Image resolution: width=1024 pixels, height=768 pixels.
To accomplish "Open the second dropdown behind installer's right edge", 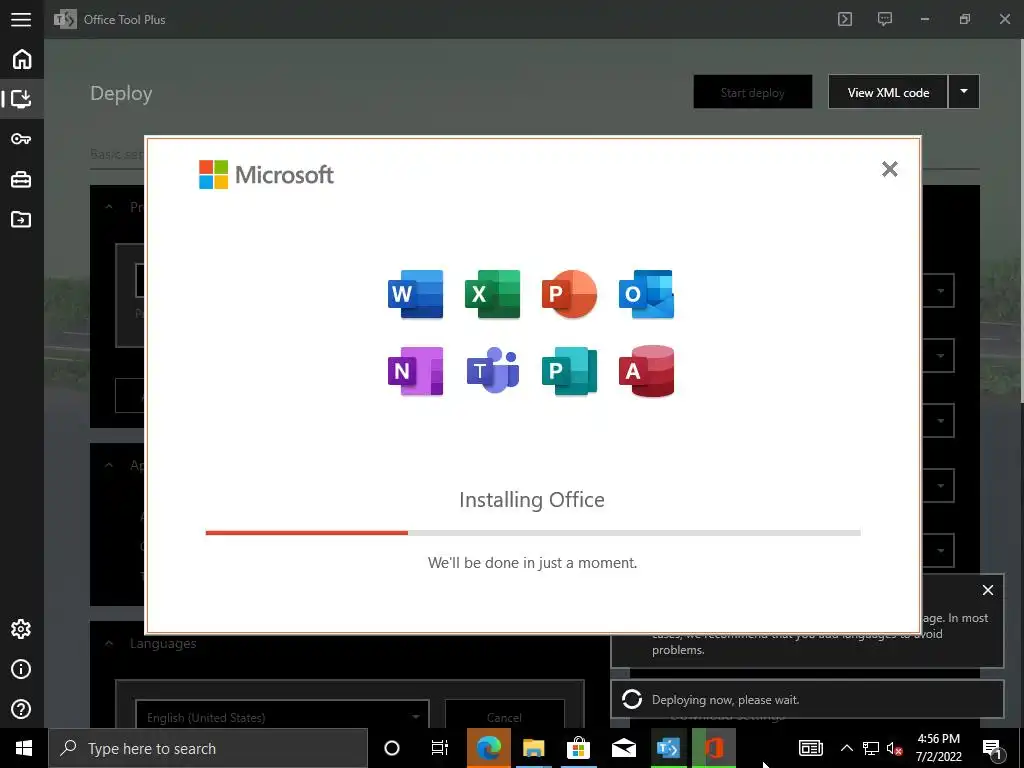I will click(938, 355).
